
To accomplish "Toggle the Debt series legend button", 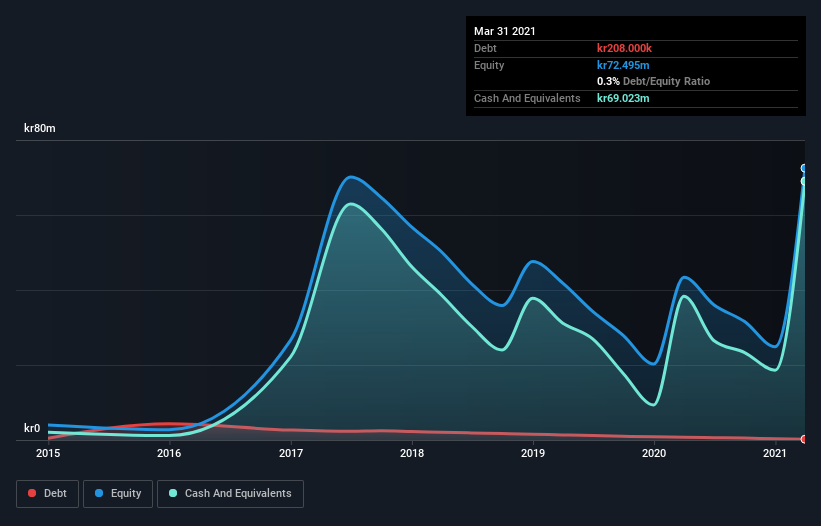I will pyautogui.click(x=48, y=494).
